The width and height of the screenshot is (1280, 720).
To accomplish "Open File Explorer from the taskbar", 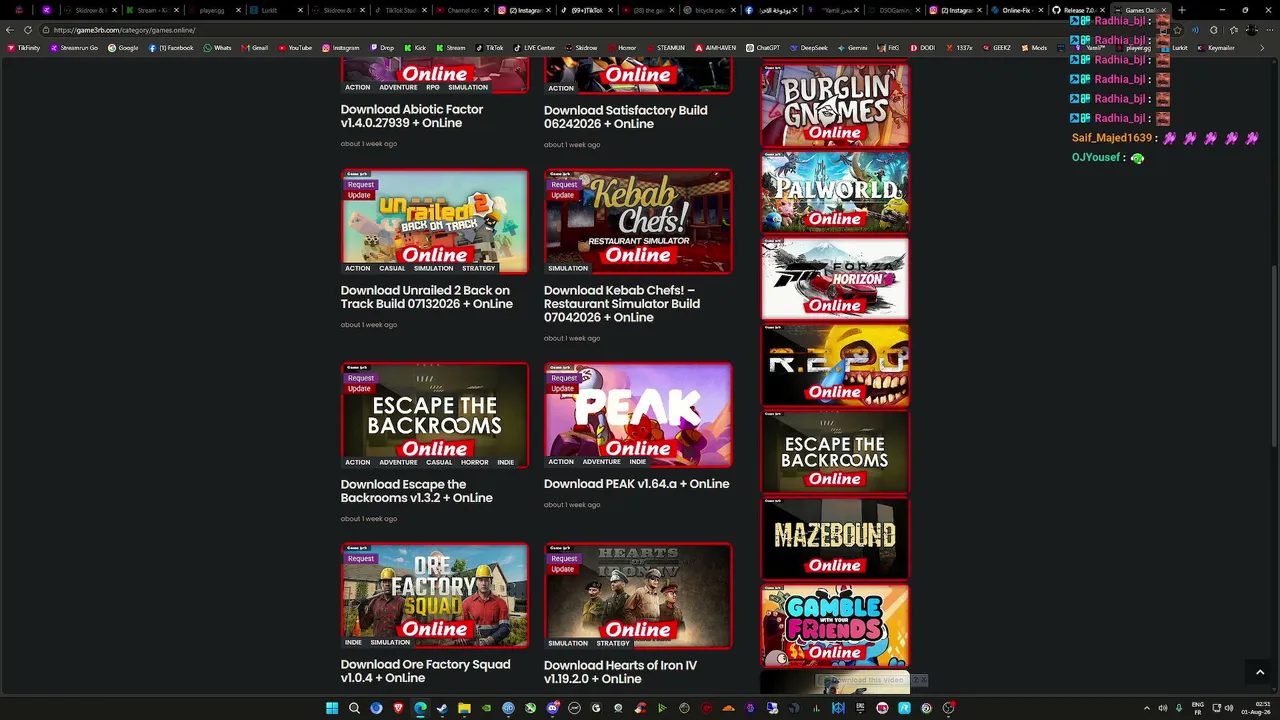I will [464, 708].
